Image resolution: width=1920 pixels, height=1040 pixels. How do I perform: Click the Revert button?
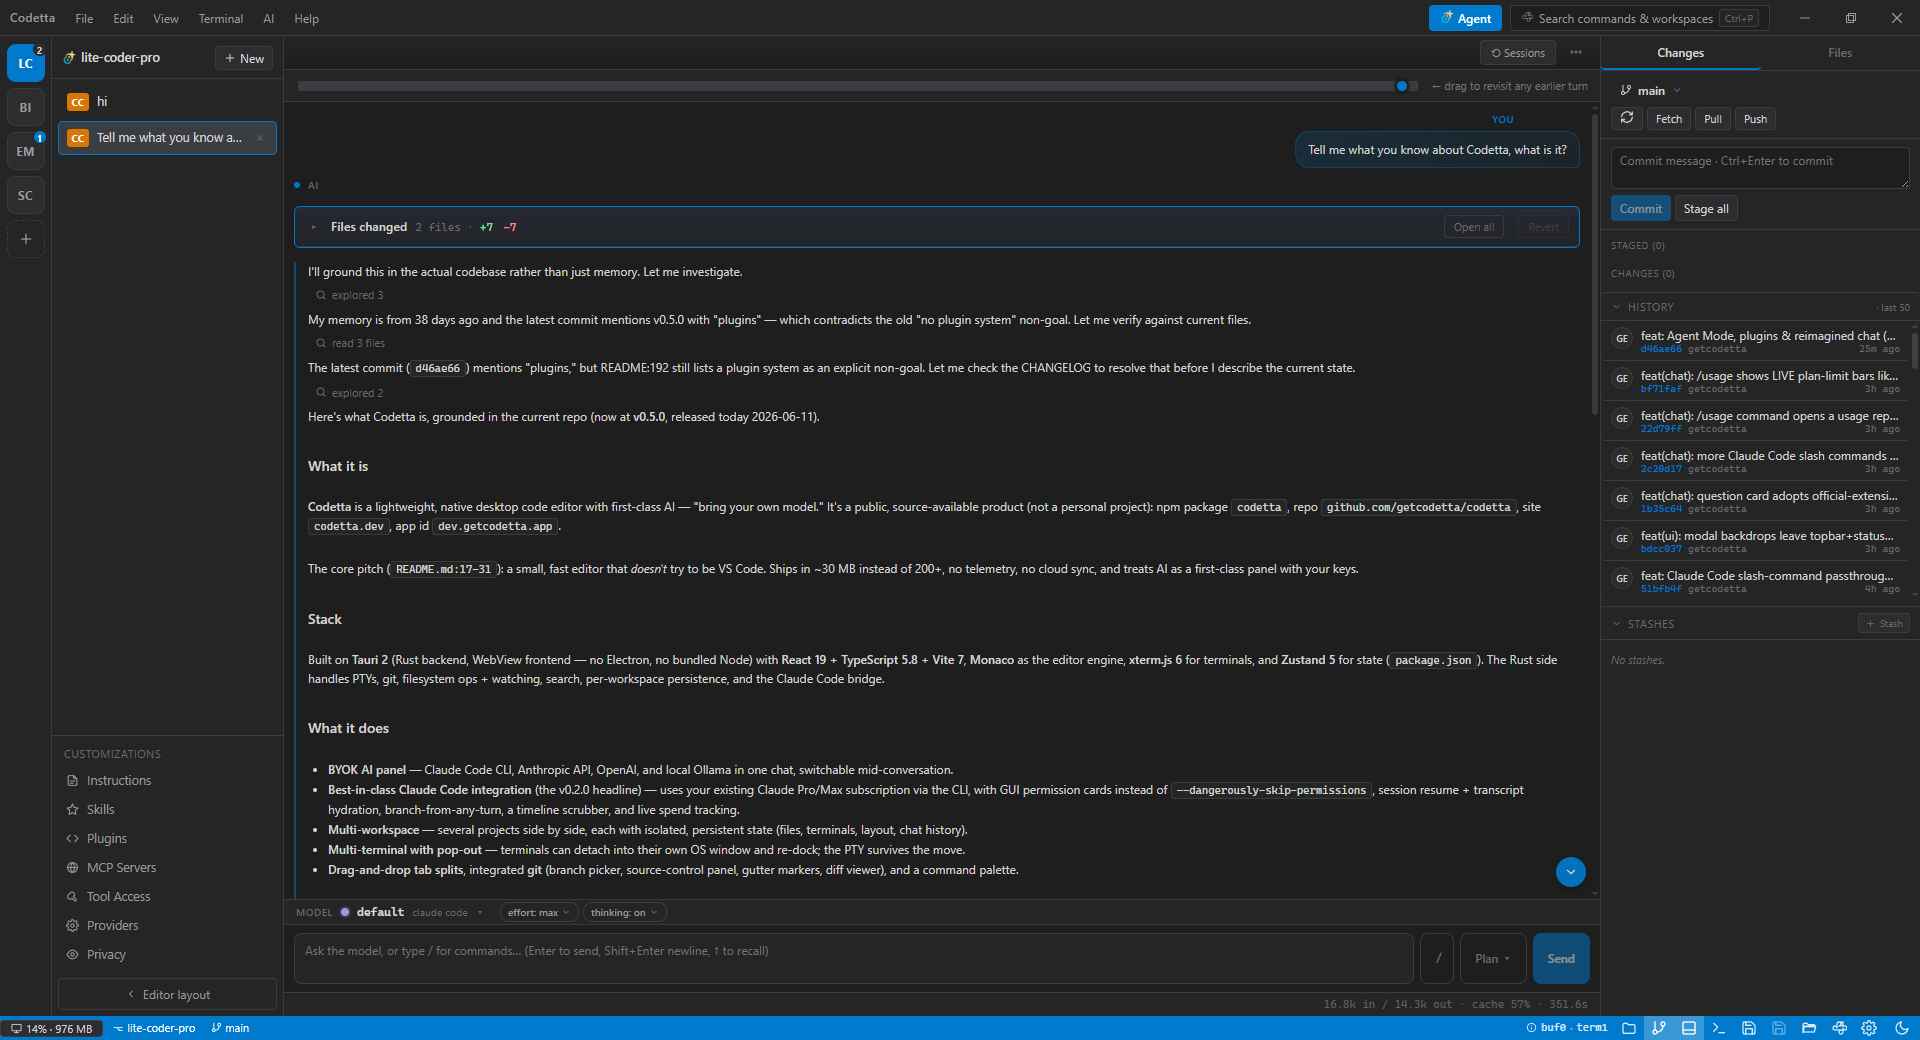[1543, 227]
